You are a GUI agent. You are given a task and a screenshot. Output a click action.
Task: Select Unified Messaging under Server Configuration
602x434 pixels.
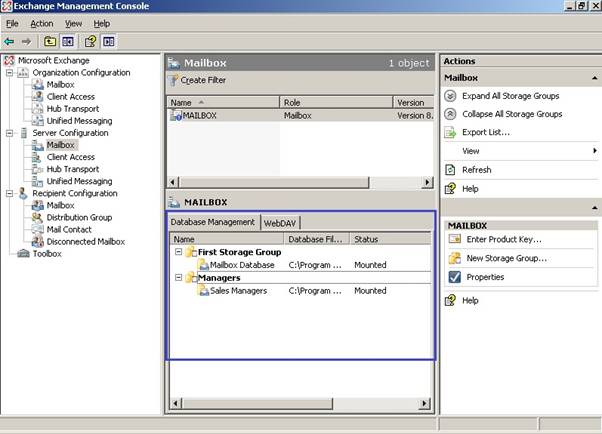pos(79,181)
